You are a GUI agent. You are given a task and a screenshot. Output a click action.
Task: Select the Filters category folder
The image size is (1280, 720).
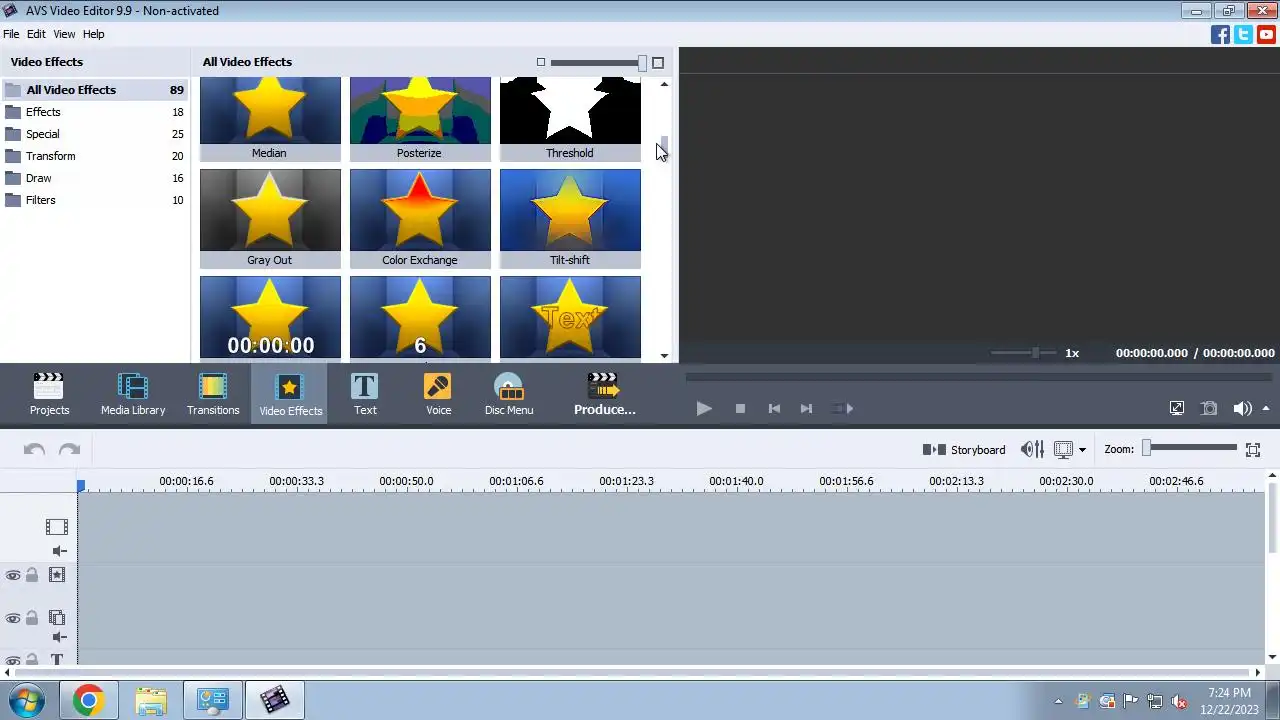point(94,200)
